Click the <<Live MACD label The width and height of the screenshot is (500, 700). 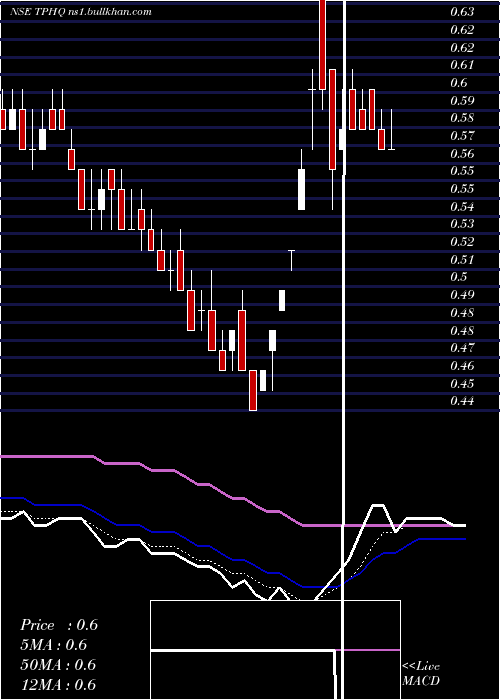pyautogui.click(x=421, y=674)
